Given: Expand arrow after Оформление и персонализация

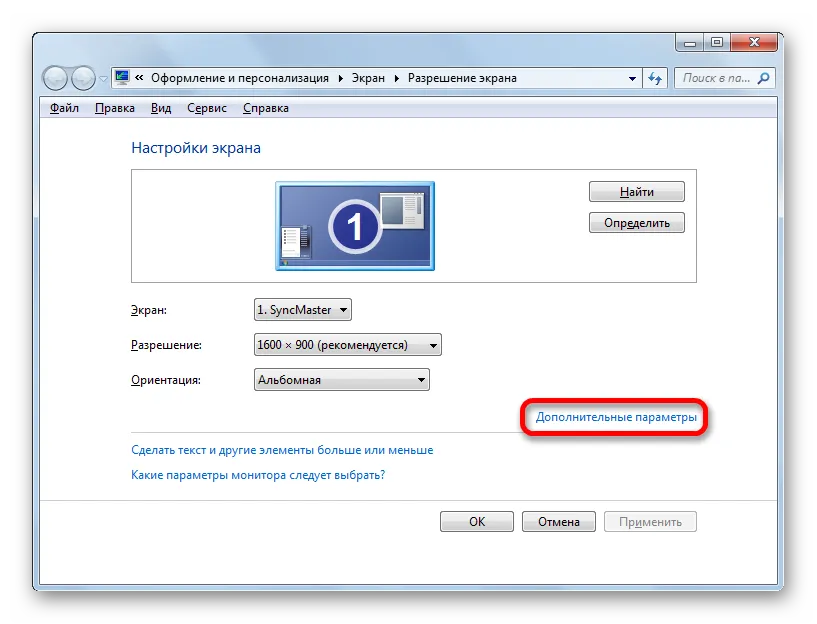Looking at the screenshot, I should [x=340, y=78].
